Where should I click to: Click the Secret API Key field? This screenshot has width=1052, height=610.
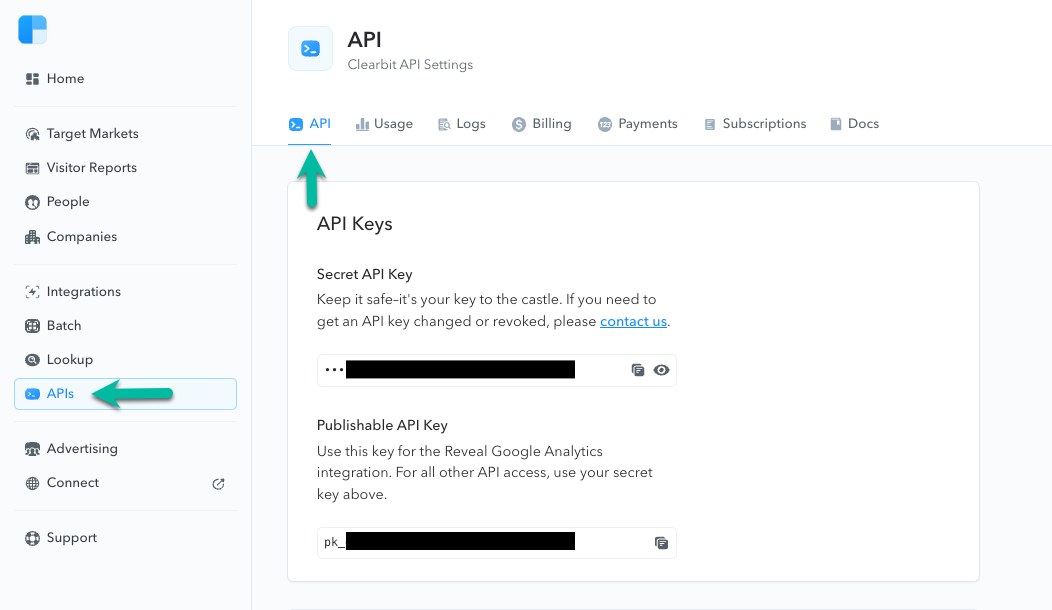[496, 370]
